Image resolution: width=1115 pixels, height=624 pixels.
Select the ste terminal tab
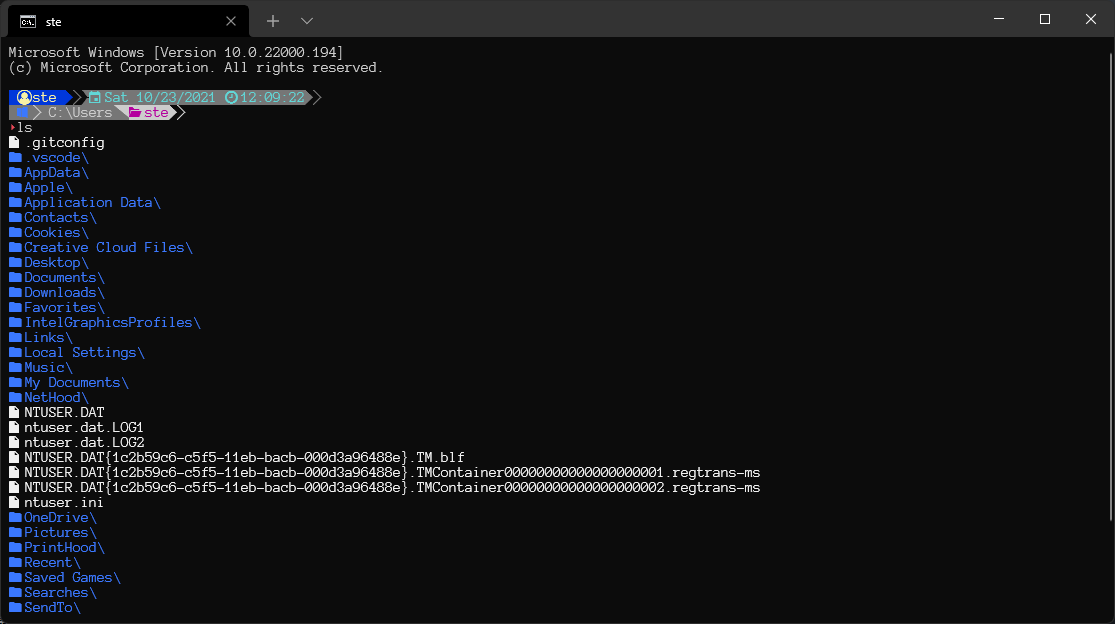(120, 21)
